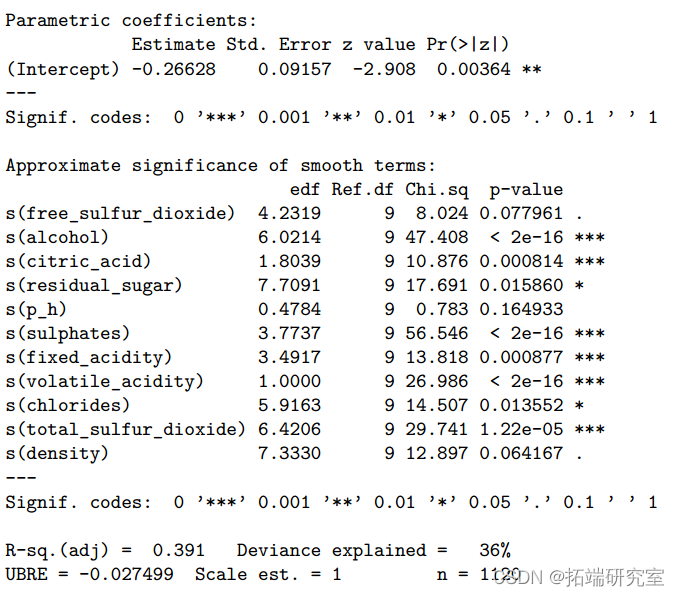Click the Parametric coefficients heading

tap(131, 21)
